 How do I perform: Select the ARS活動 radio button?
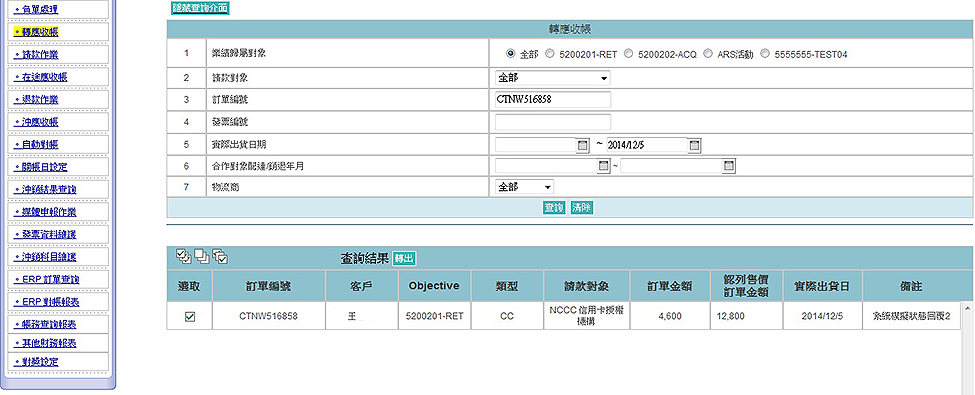tap(708, 53)
